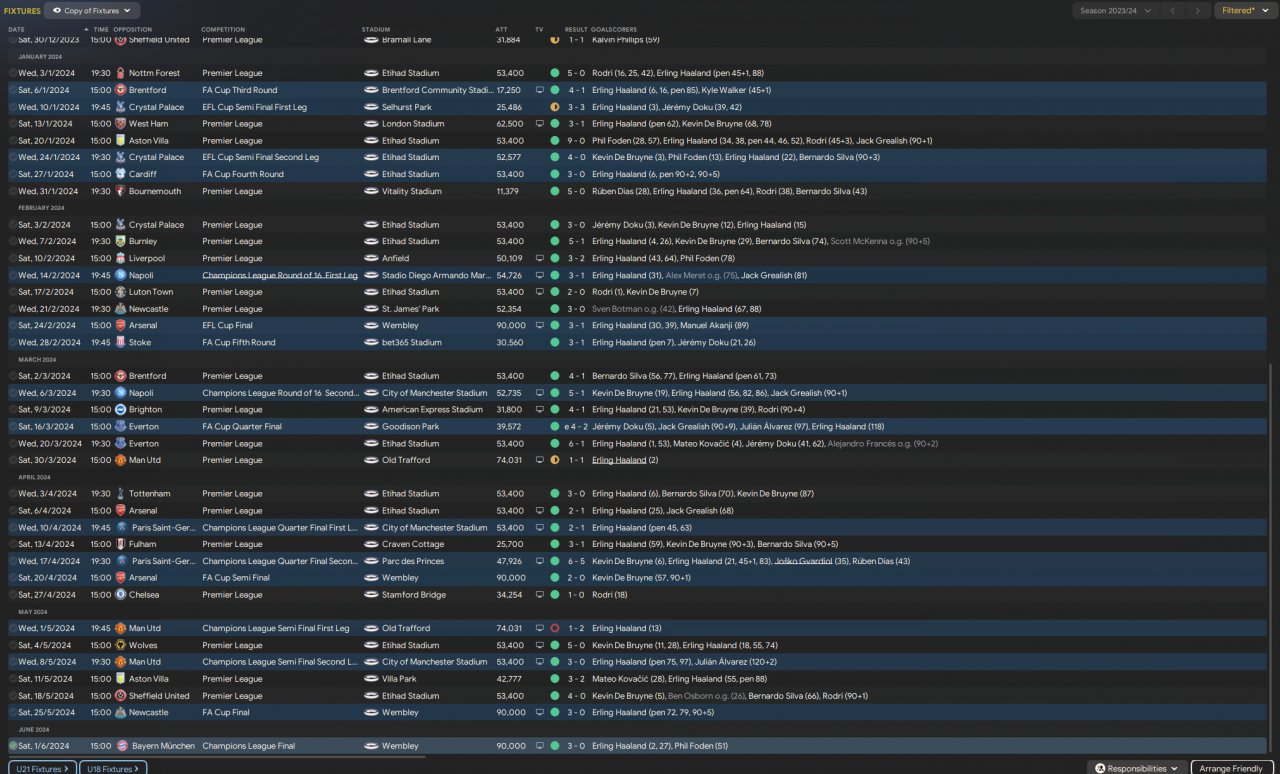Click the stadium icon beside Villa Park
The width and height of the screenshot is (1280, 774).
[x=371, y=679]
